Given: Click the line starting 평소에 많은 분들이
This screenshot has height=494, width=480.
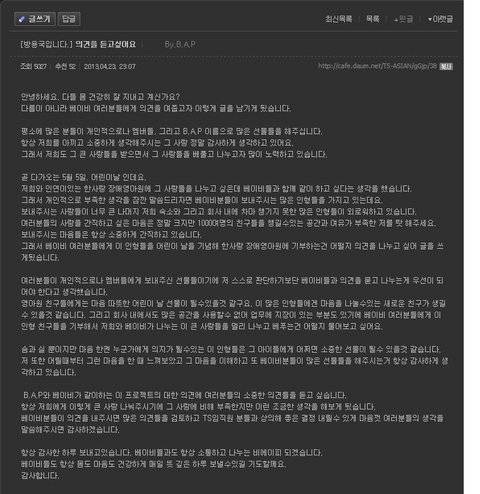Looking at the screenshot, I should (x=171, y=131).
